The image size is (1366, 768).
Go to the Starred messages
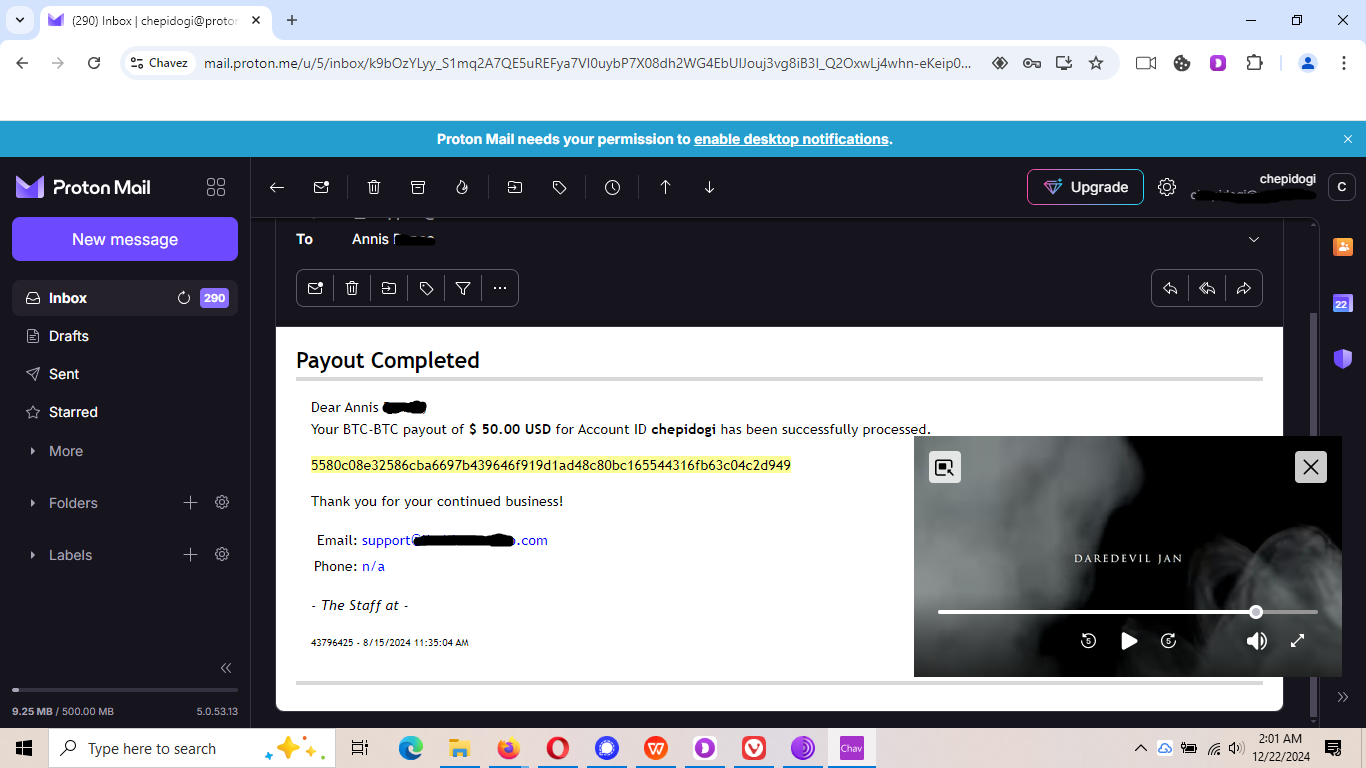click(x=73, y=412)
